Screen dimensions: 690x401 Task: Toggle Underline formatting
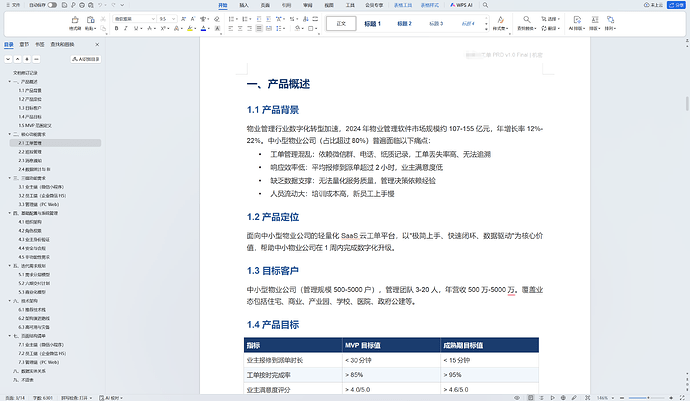[x=136, y=29]
